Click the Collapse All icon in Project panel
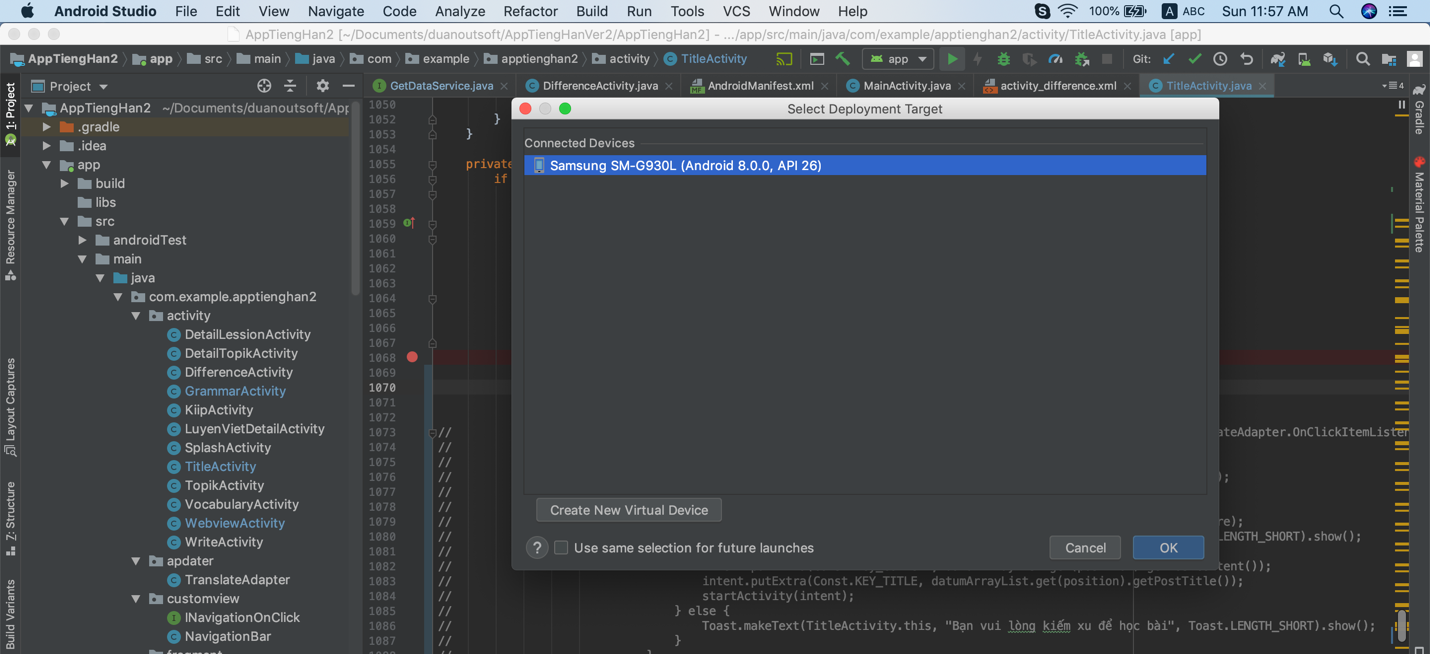 [x=290, y=86]
